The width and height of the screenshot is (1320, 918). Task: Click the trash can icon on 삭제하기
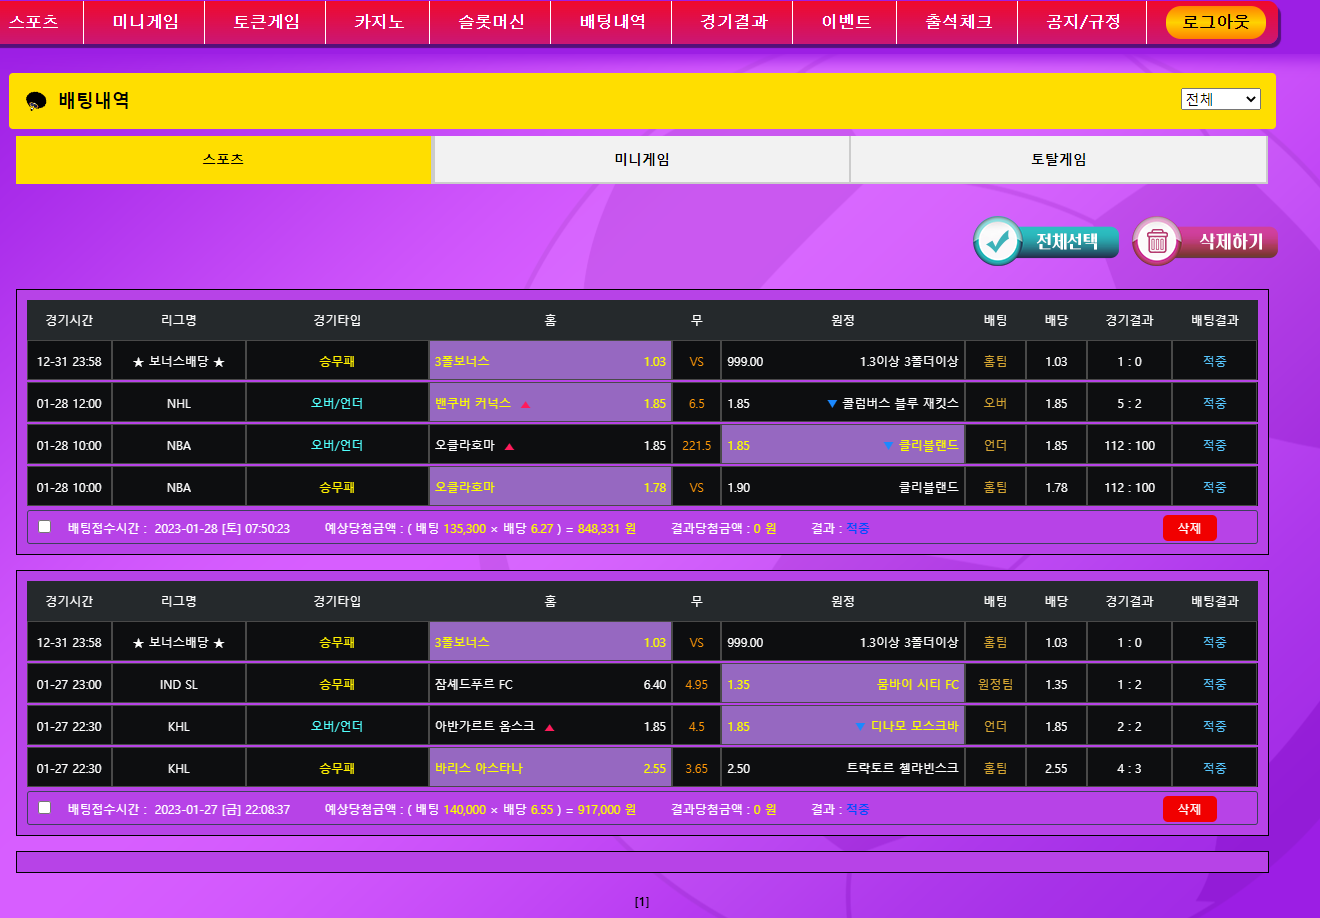pyautogui.click(x=1157, y=241)
